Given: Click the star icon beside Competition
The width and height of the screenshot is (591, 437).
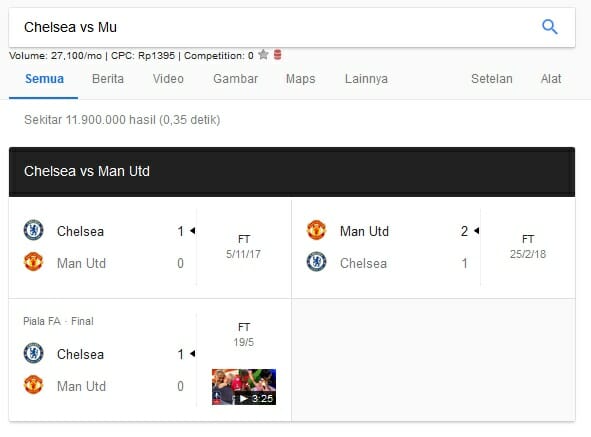Looking at the screenshot, I should pyautogui.click(x=263, y=55).
